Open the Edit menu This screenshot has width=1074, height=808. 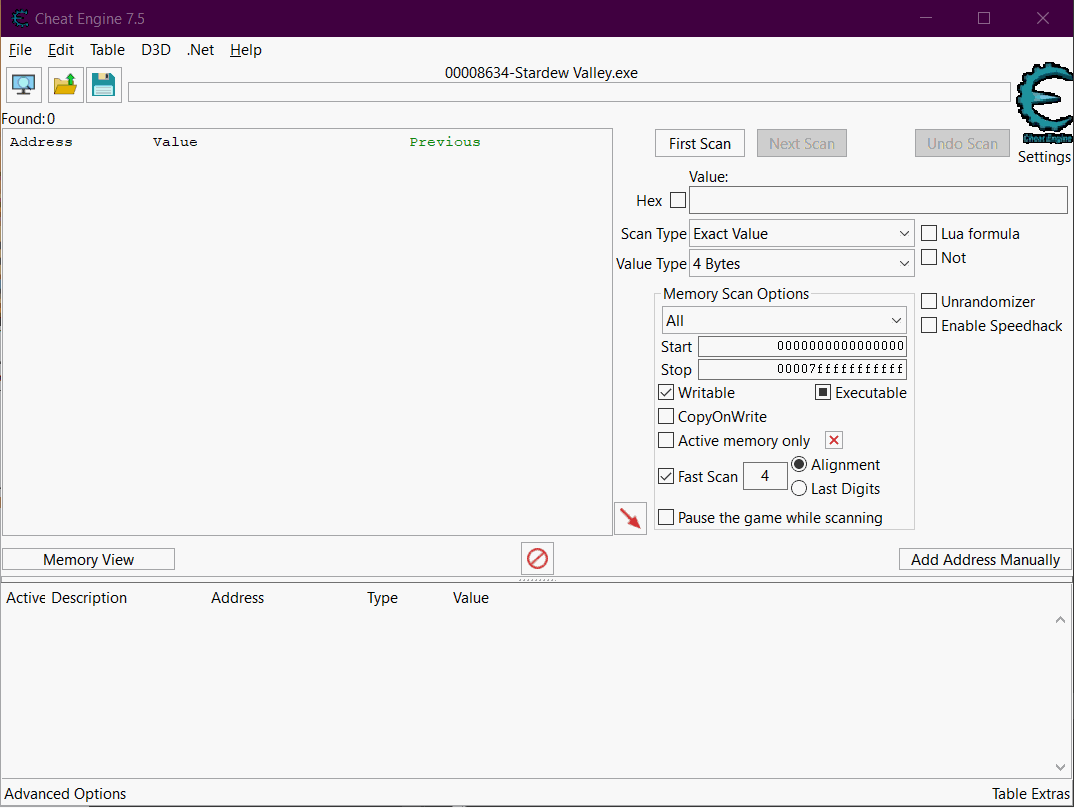(x=61, y=50)
